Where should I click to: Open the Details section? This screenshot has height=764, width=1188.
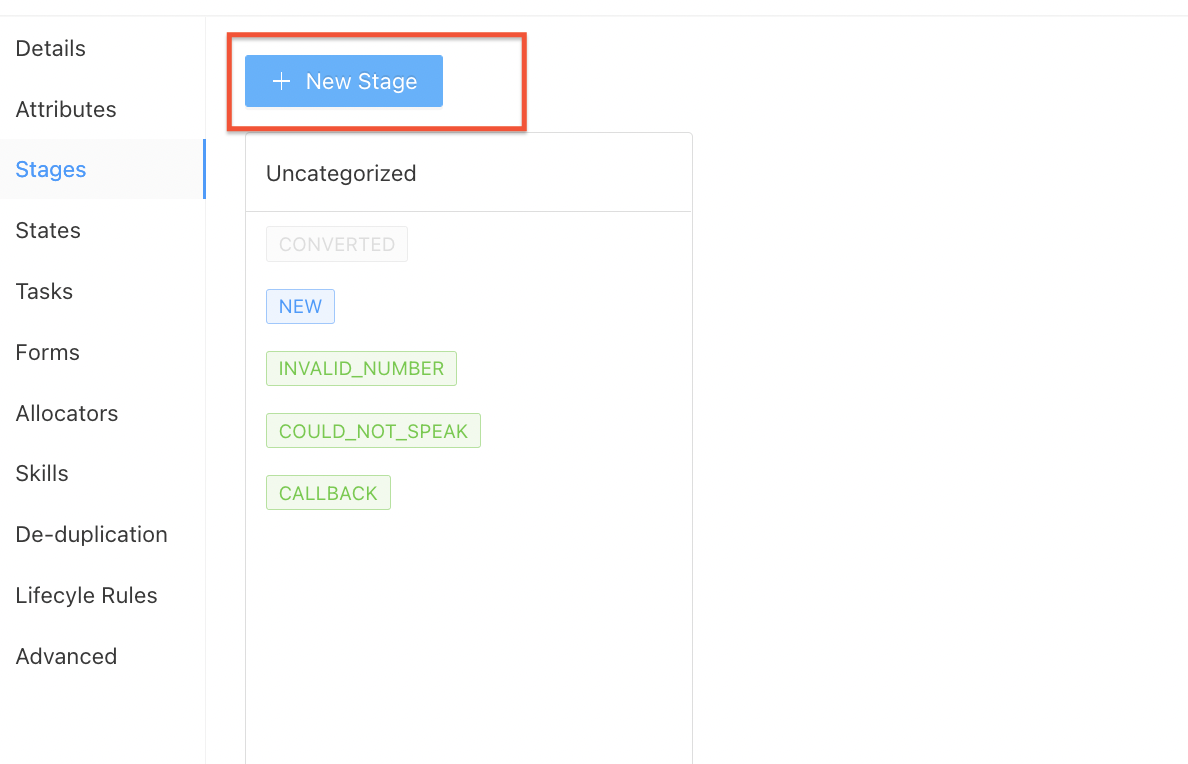tap(51, 48)
